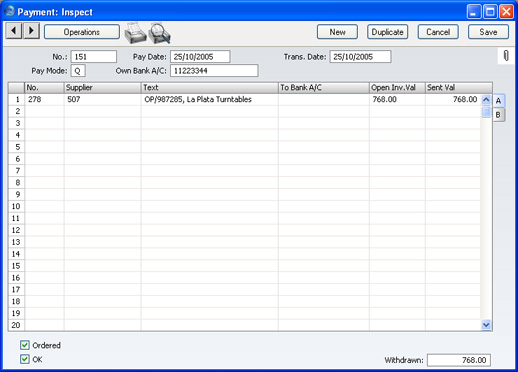518x372 pixels.
Task: Switch to flip A of the grid
Action: (499, 101)
